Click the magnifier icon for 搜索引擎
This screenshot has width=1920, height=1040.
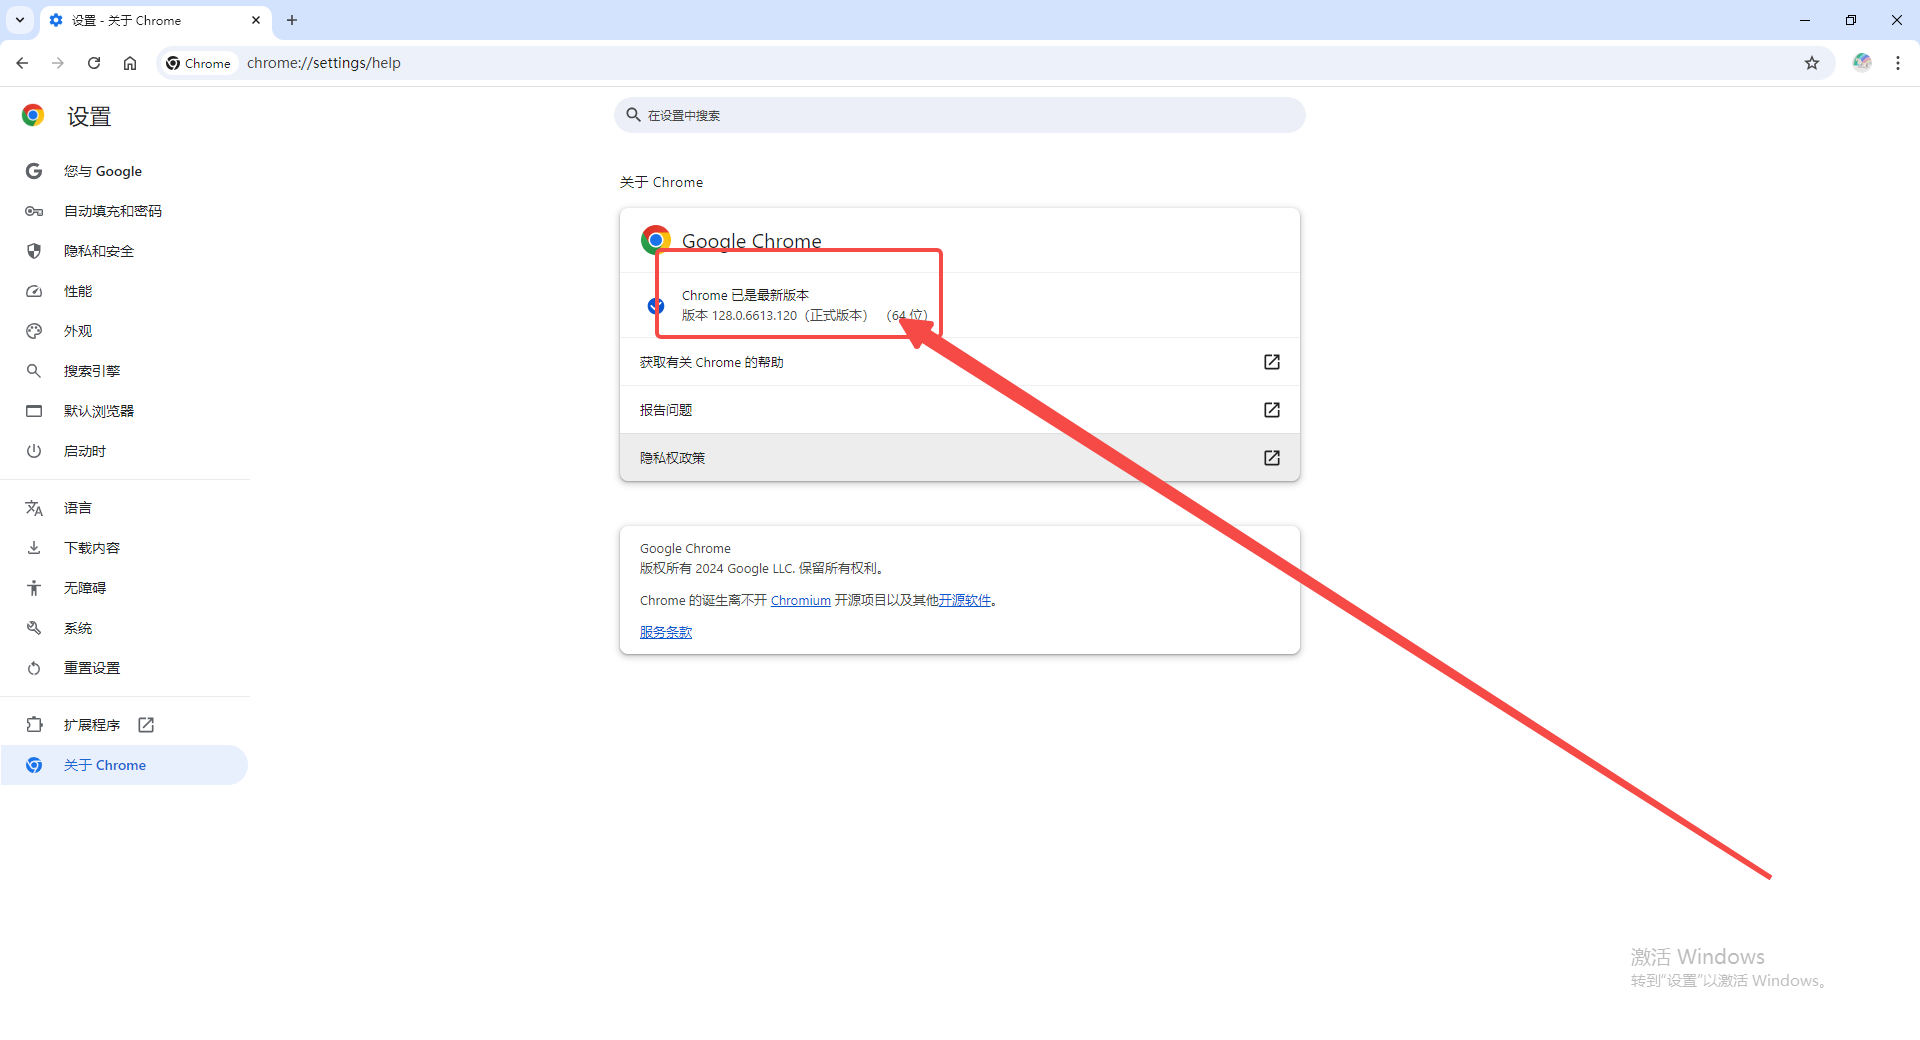(34, 371)
